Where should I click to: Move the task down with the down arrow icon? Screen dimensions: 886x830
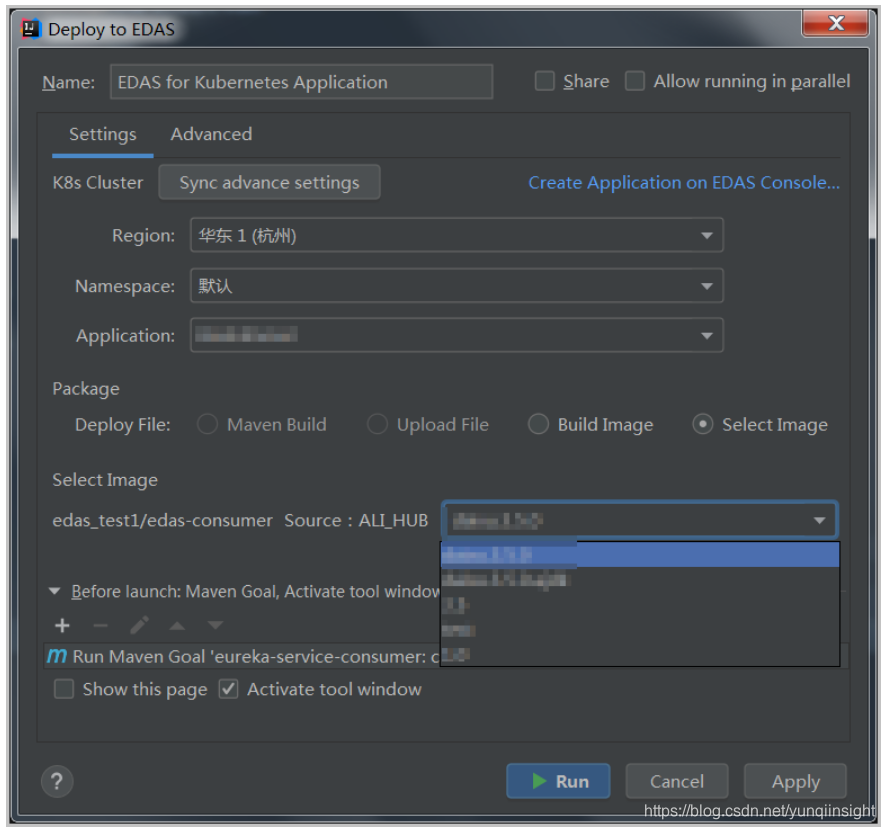pyautogui.click(x=215, y=625)
